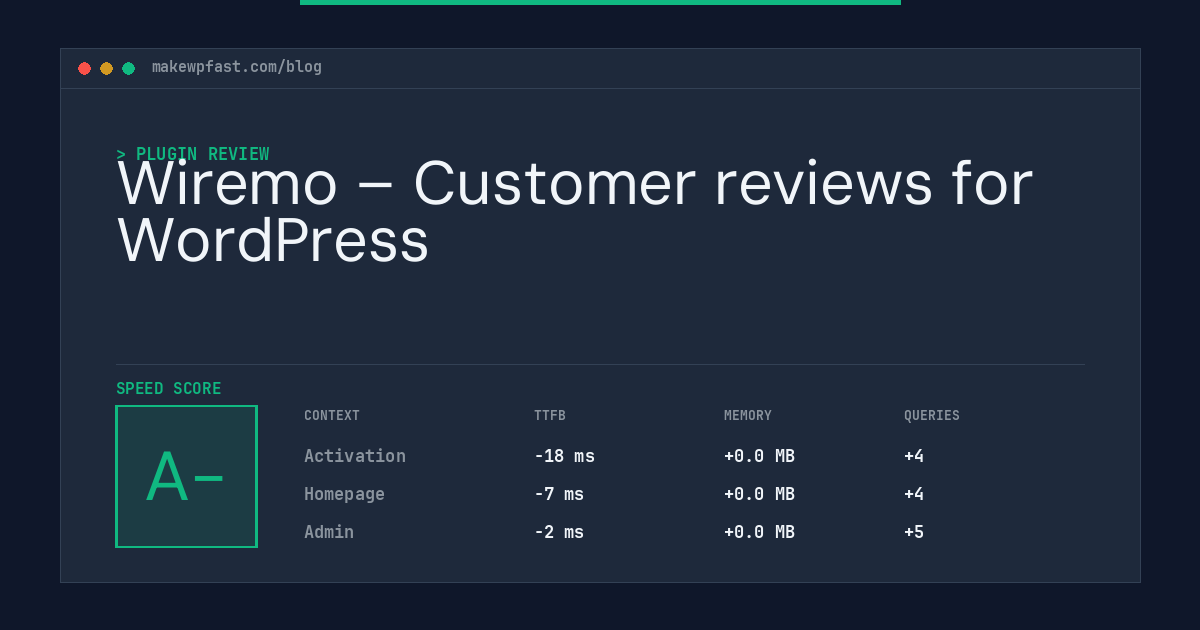
Task: Select the '> PLUGIN REVIEW' label
Action: [x=193, y=154]
